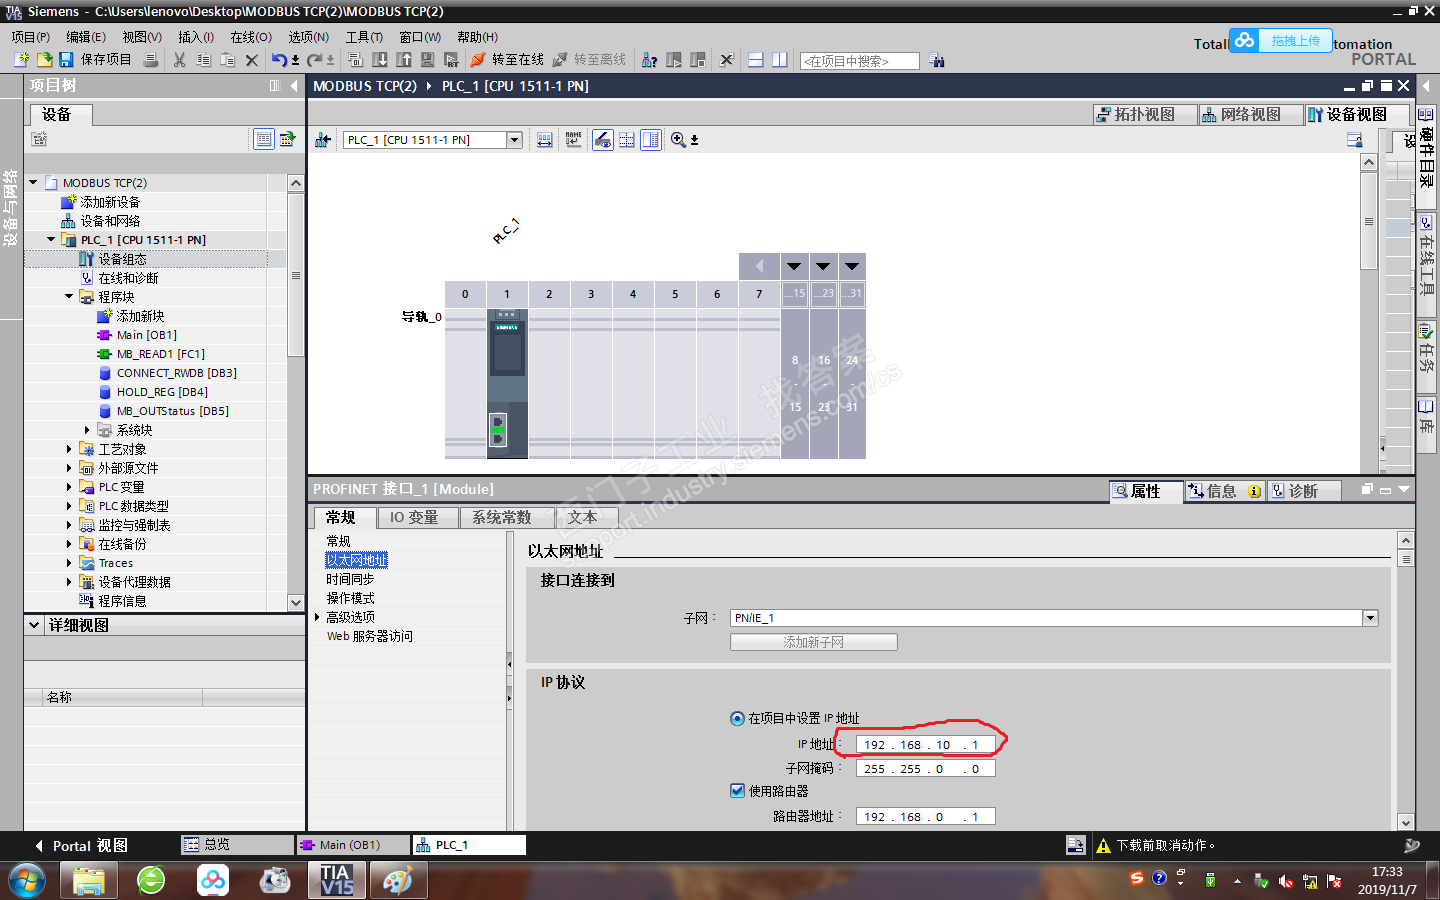Click the upload from device icon
Screen dimensions: 1440x900
[404, 60]
